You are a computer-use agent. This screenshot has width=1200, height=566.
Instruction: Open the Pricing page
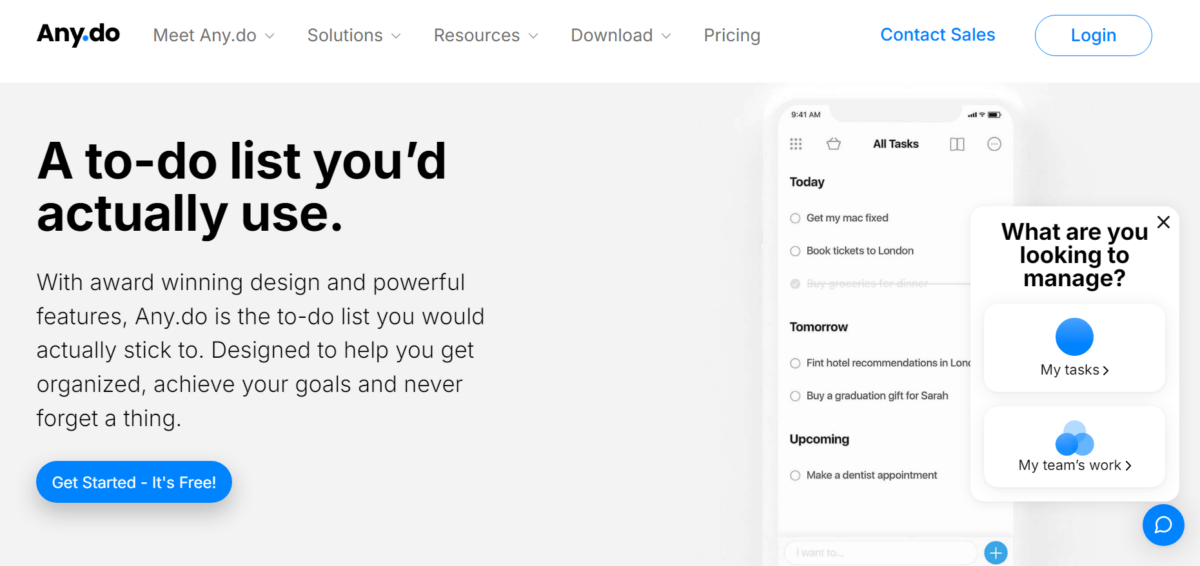click(x=732, y=35)
